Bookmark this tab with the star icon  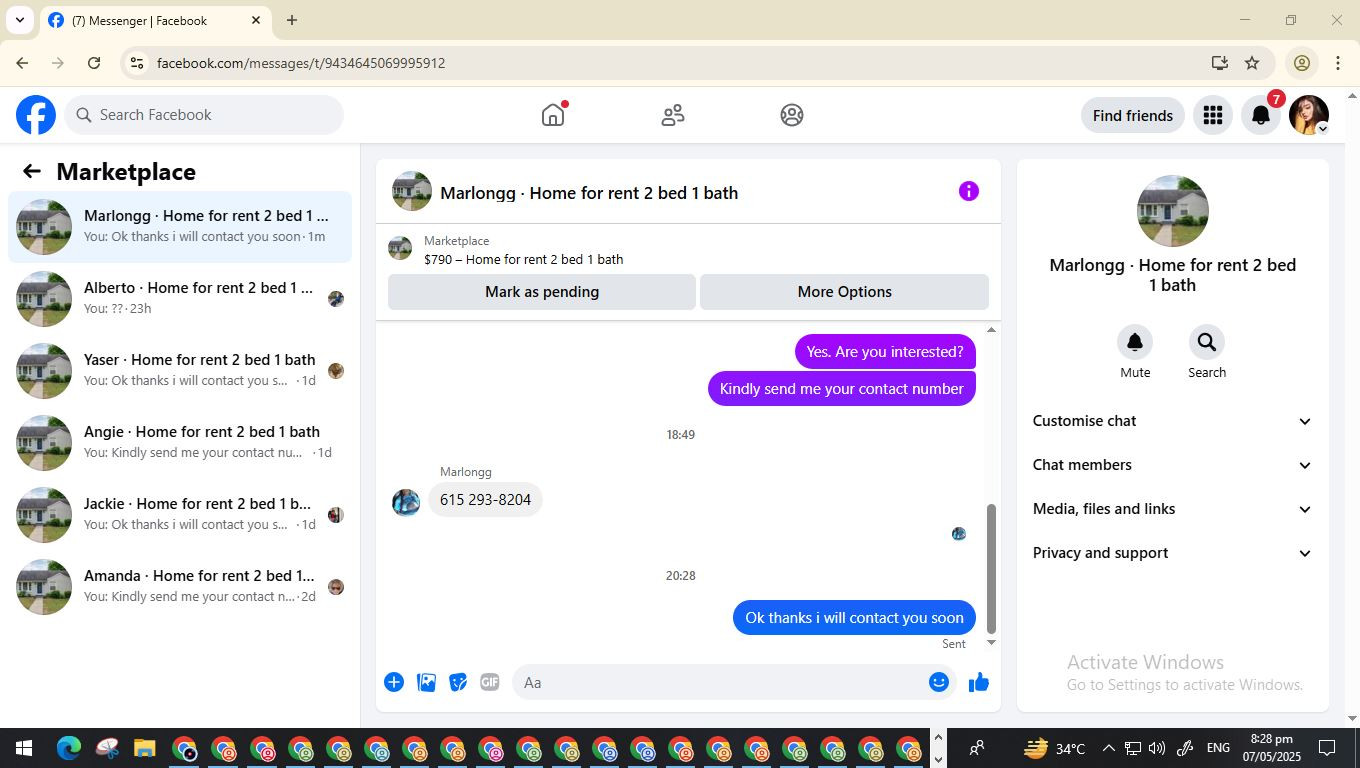point(1252,63)
